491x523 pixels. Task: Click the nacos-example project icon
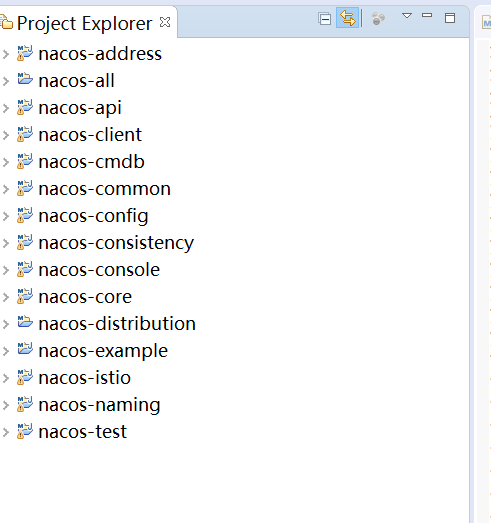point(25,349)
